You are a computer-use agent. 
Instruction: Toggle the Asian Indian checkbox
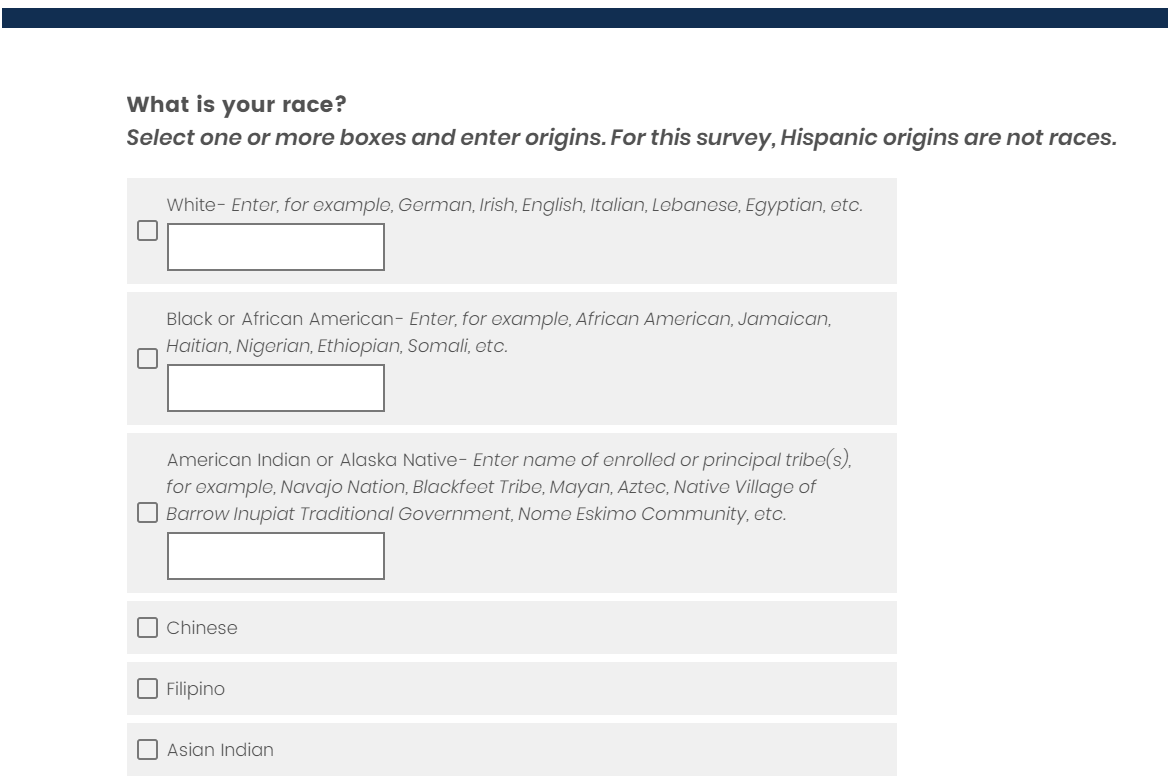(x=147, y=748)
